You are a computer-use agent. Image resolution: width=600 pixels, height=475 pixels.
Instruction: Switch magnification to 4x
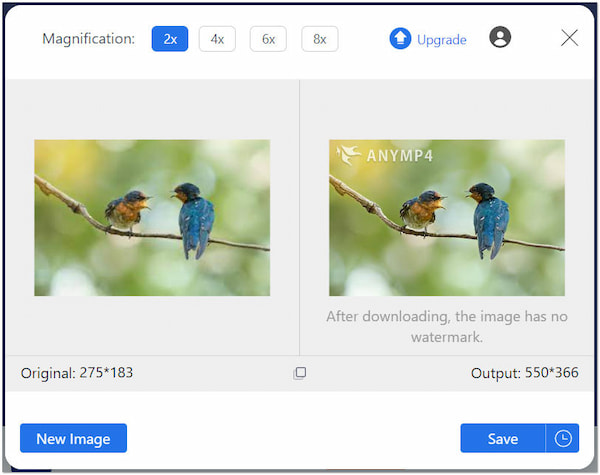point(217,39)
